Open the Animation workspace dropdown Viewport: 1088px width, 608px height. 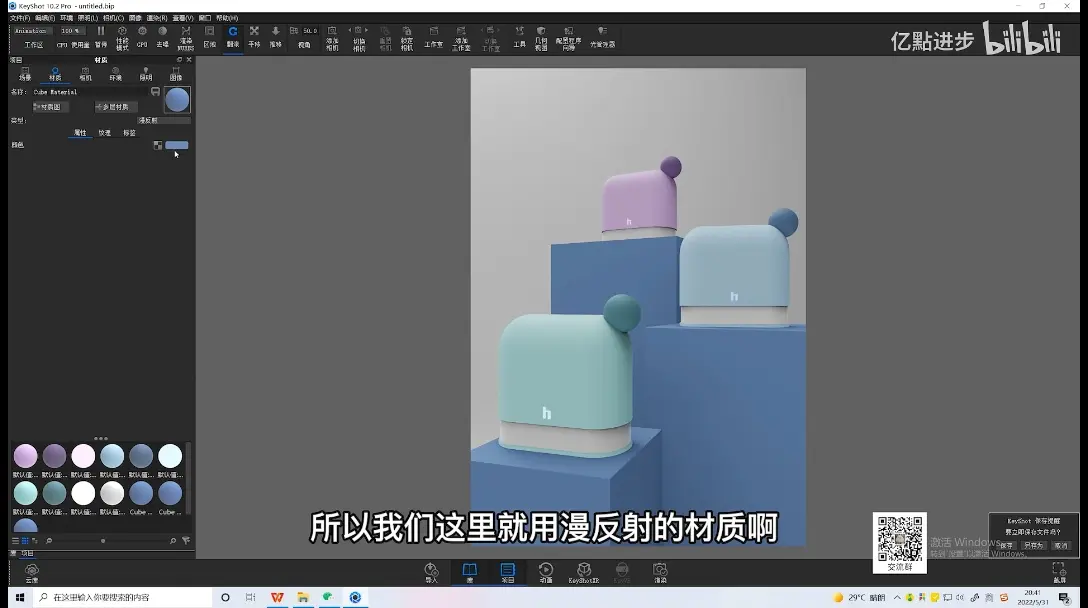32,31
